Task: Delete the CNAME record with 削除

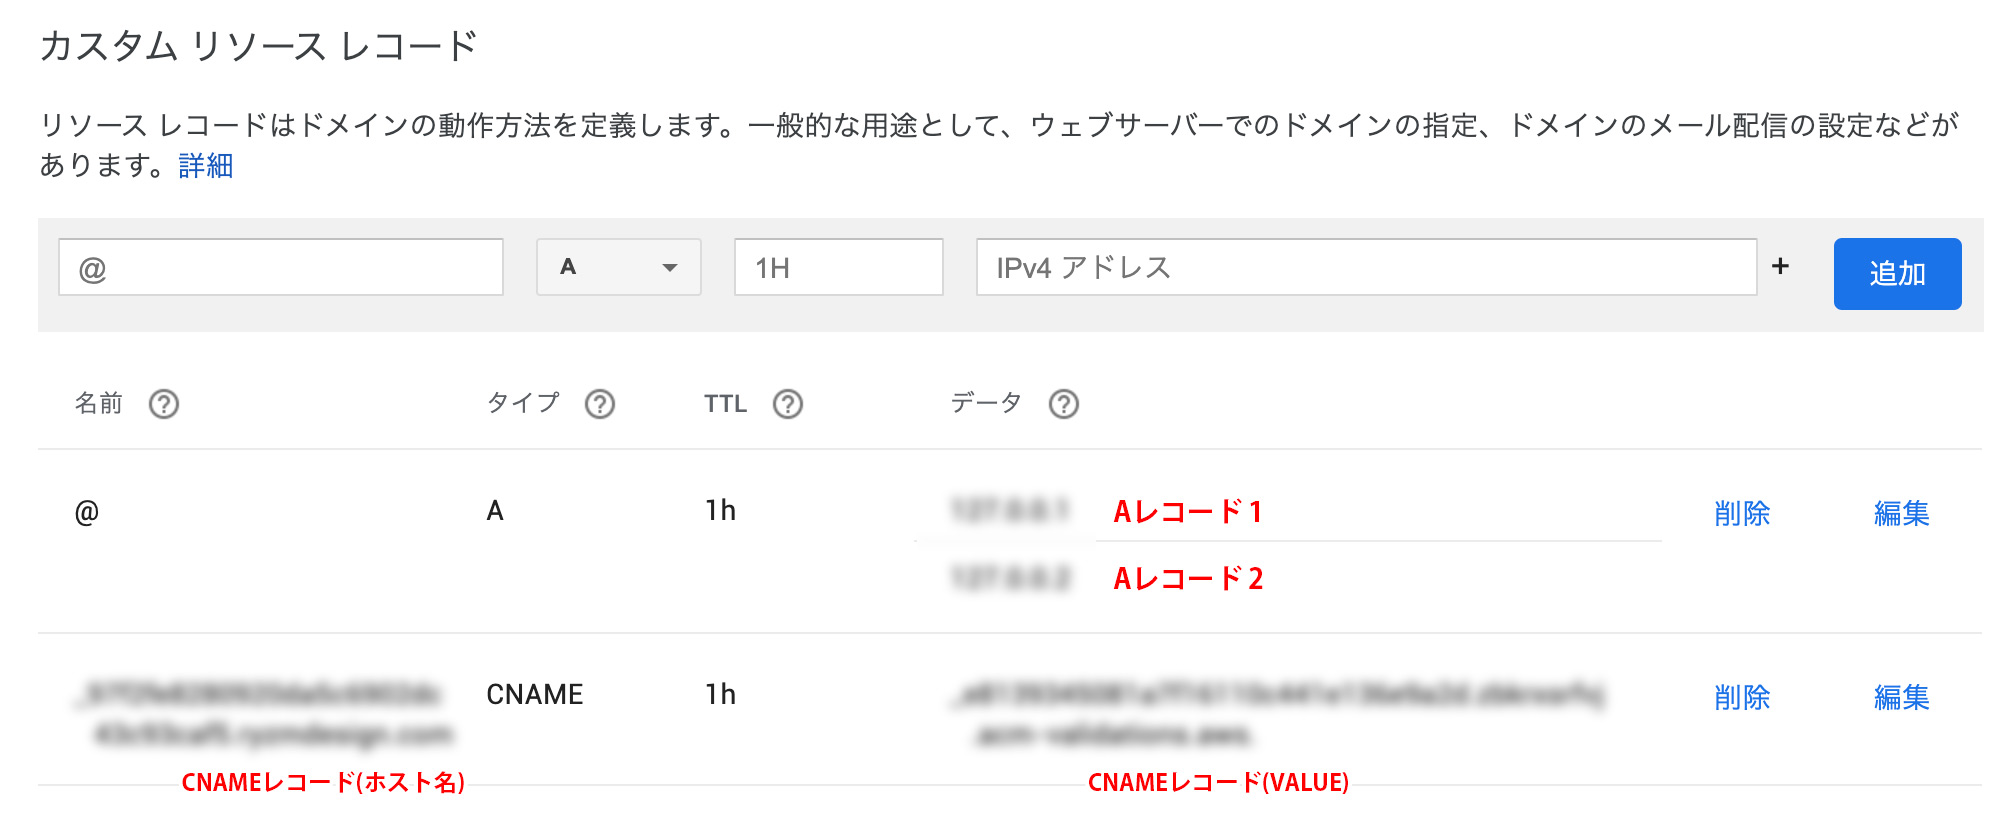Action: (1742, 697)
